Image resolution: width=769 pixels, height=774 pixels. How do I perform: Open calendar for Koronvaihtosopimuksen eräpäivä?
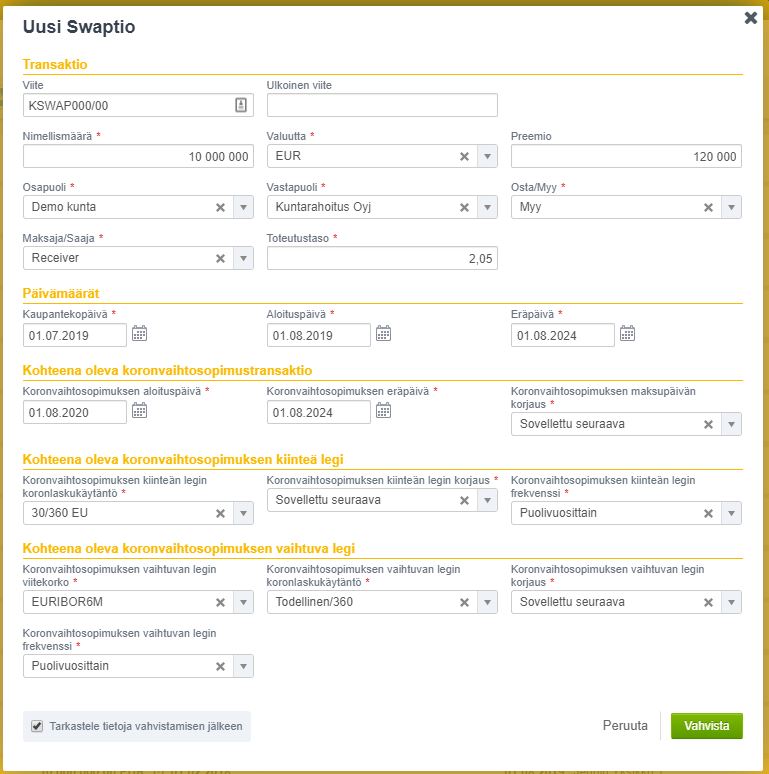[384, 411]
